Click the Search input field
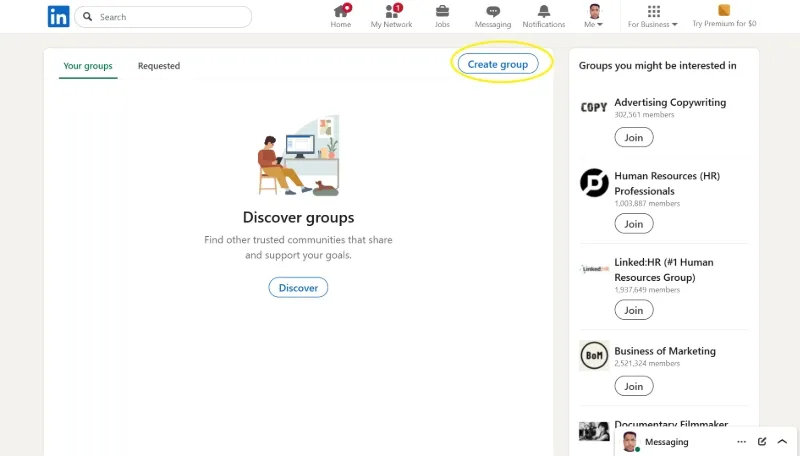The image size is (800, 456). [163, 17]
